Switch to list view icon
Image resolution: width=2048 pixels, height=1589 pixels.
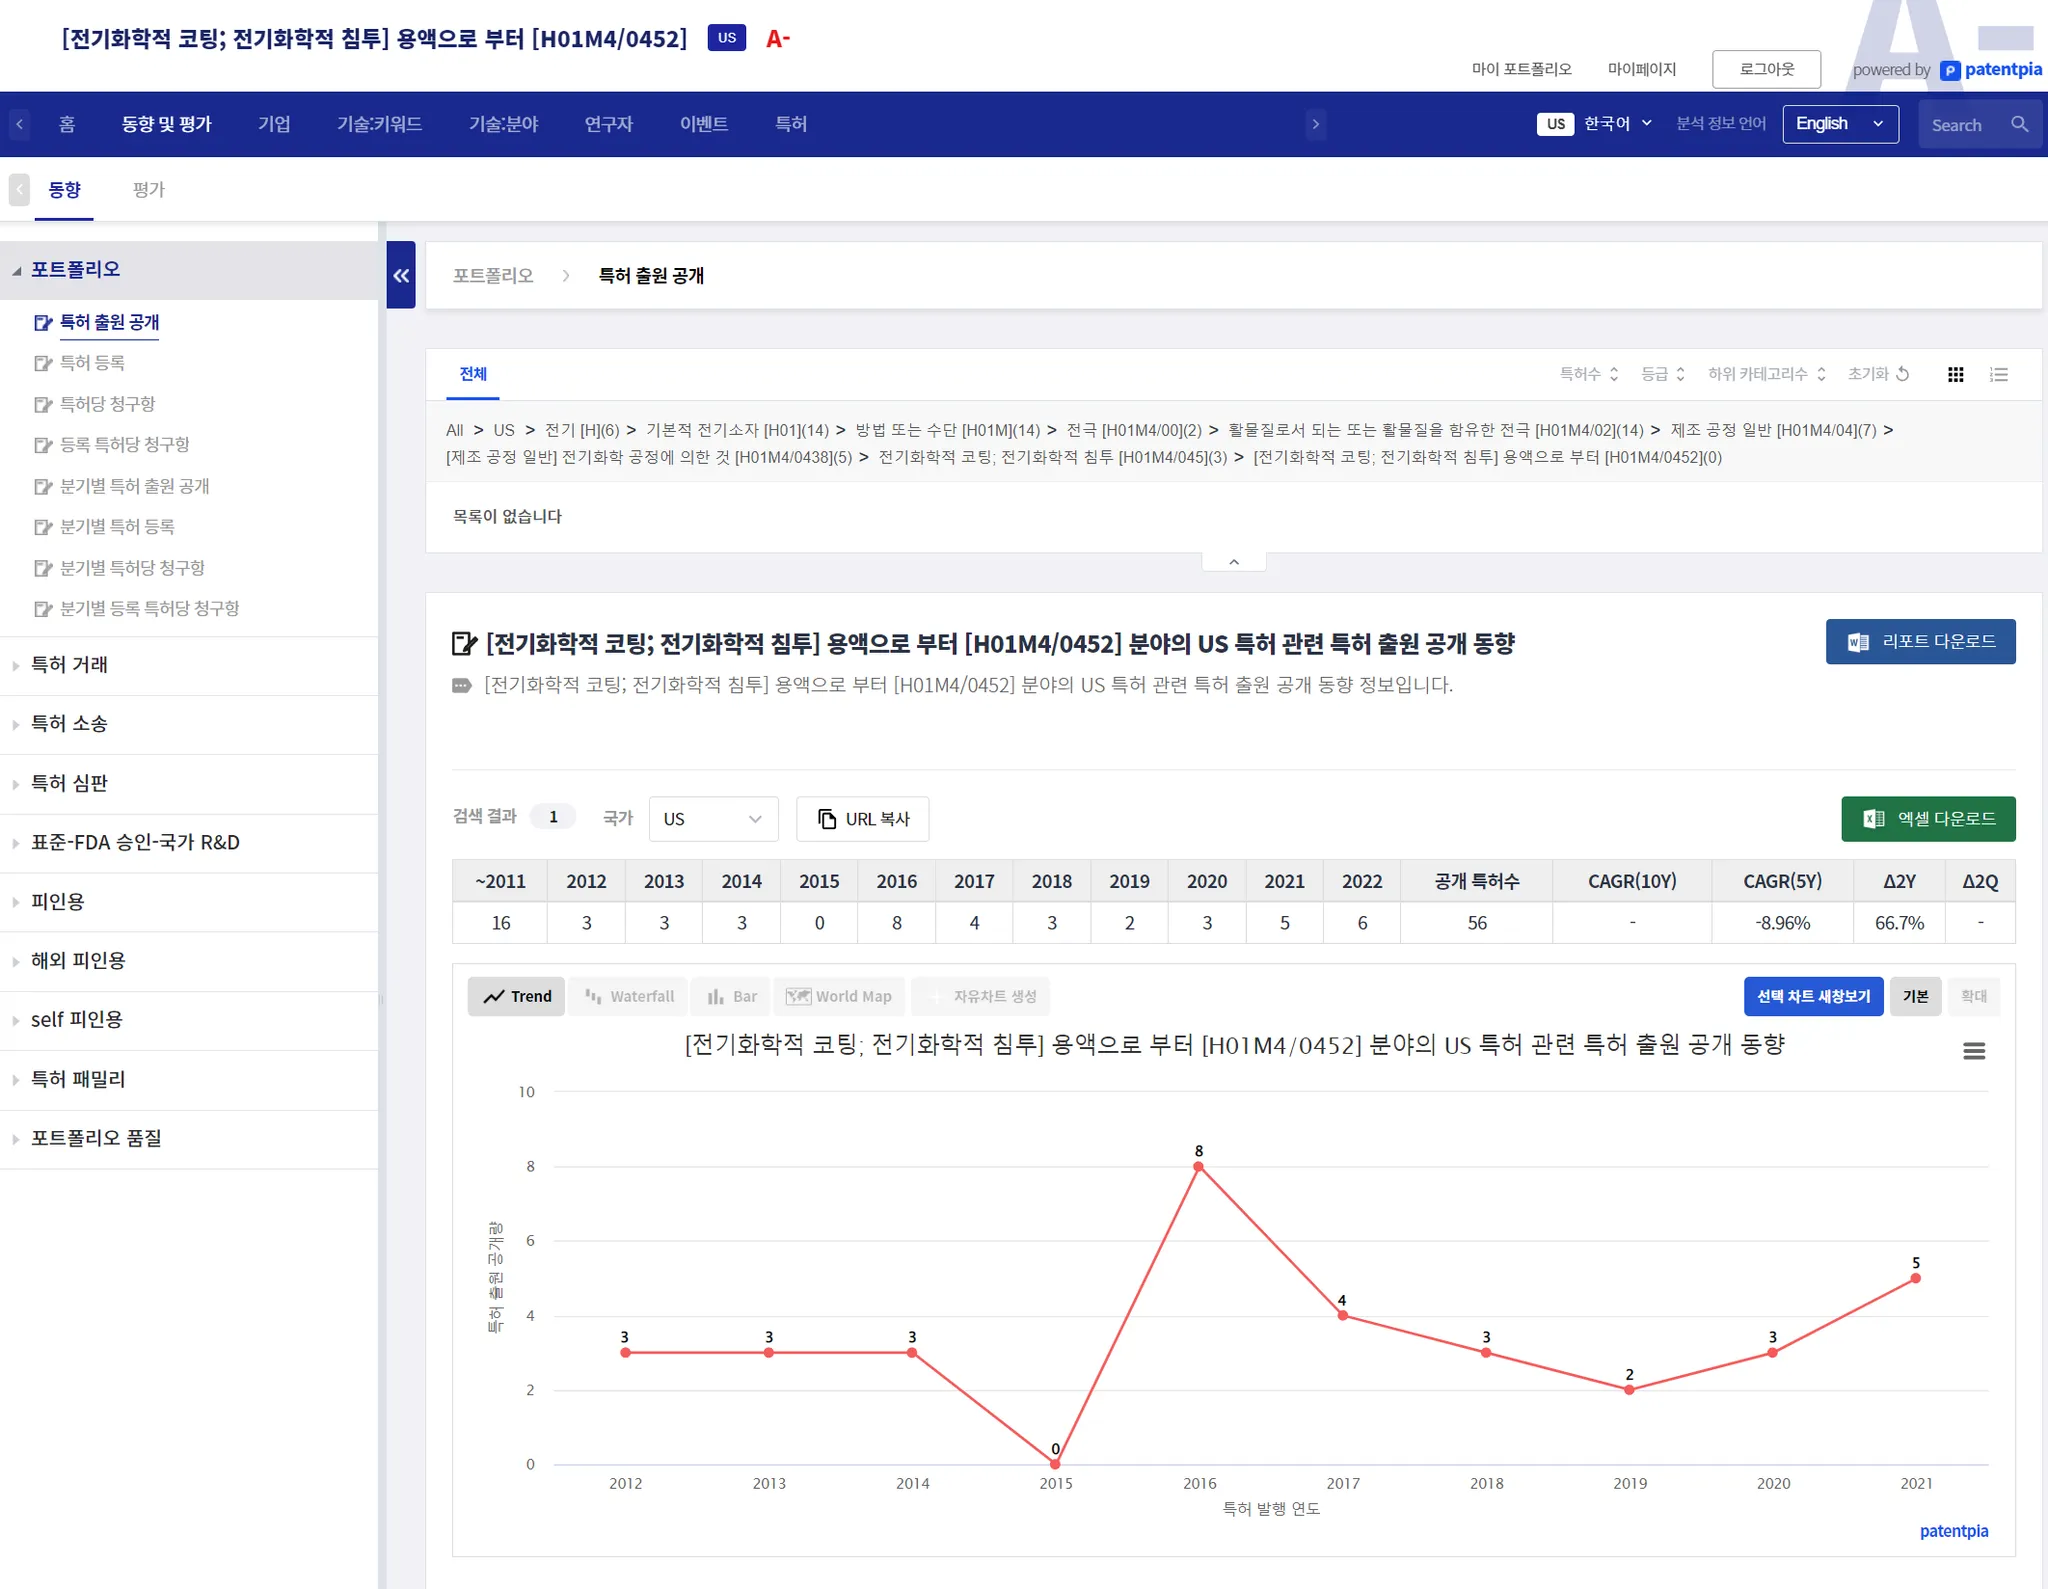1998,374
